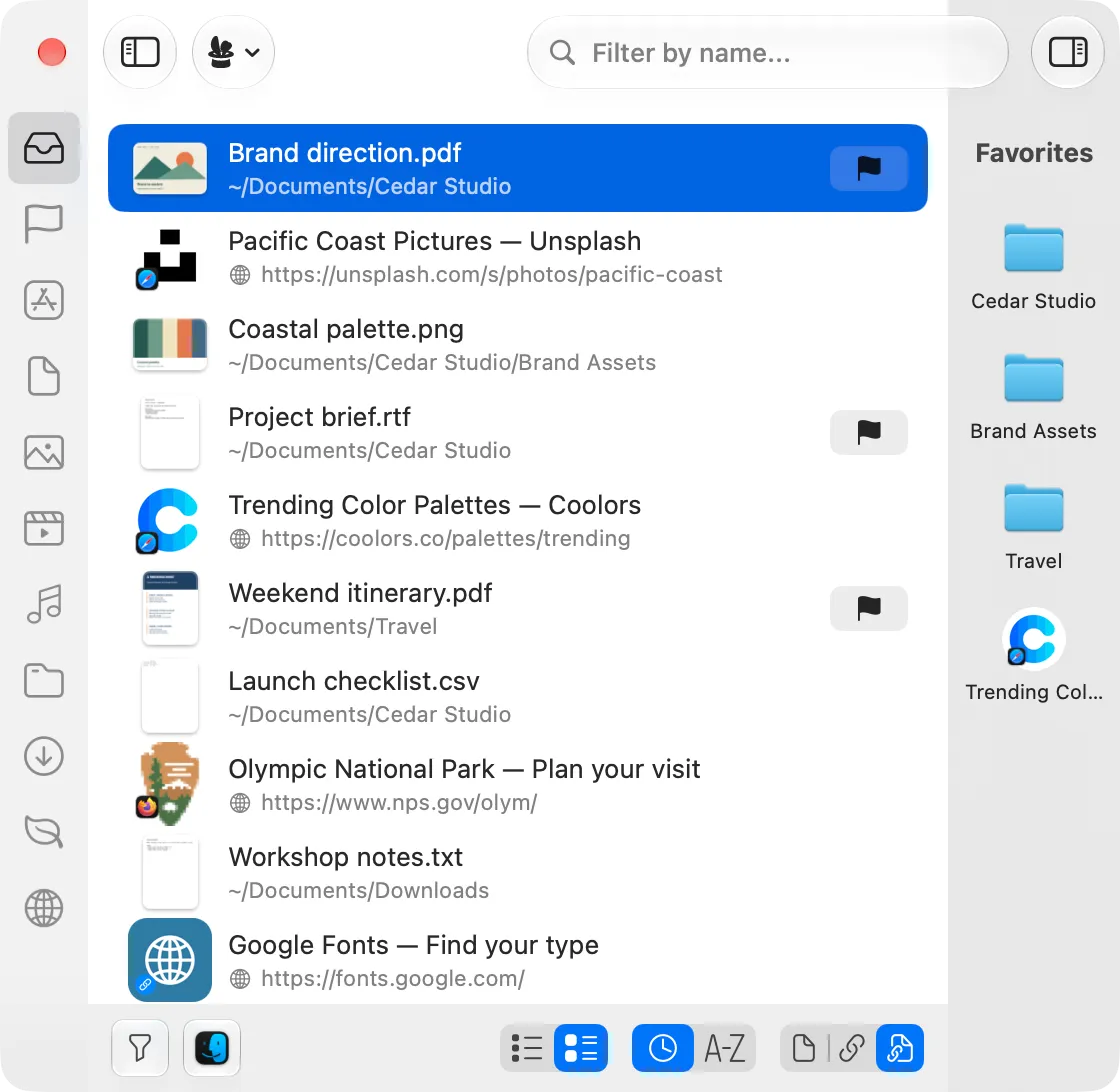1120x1092 pixels.
Task: Click the unsplash.com pacific-coast URL
Action: 491,275
